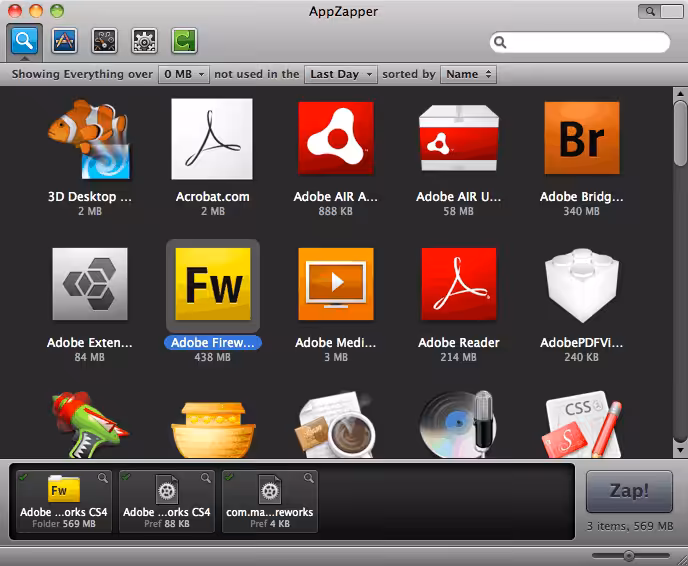Open the '0 MB' size filter dropdown
The height and width of the screenshot is (566, 688).
(184, 74)
